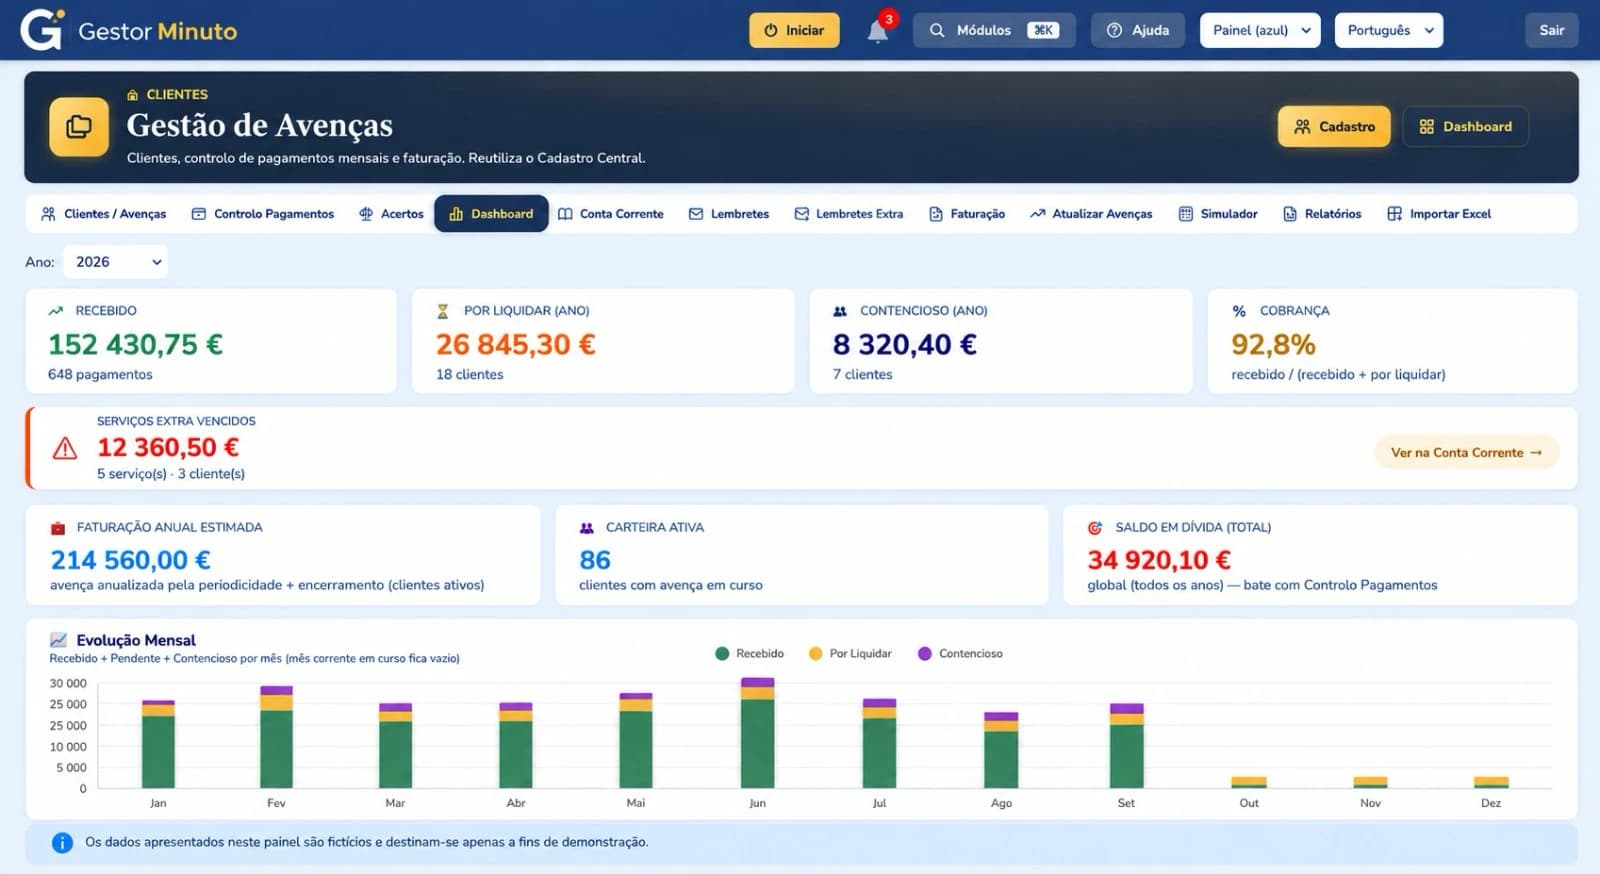The height and width of the screenshot is (874, 1600).
Task: Open the Simulador tab
Action: 1218,214
